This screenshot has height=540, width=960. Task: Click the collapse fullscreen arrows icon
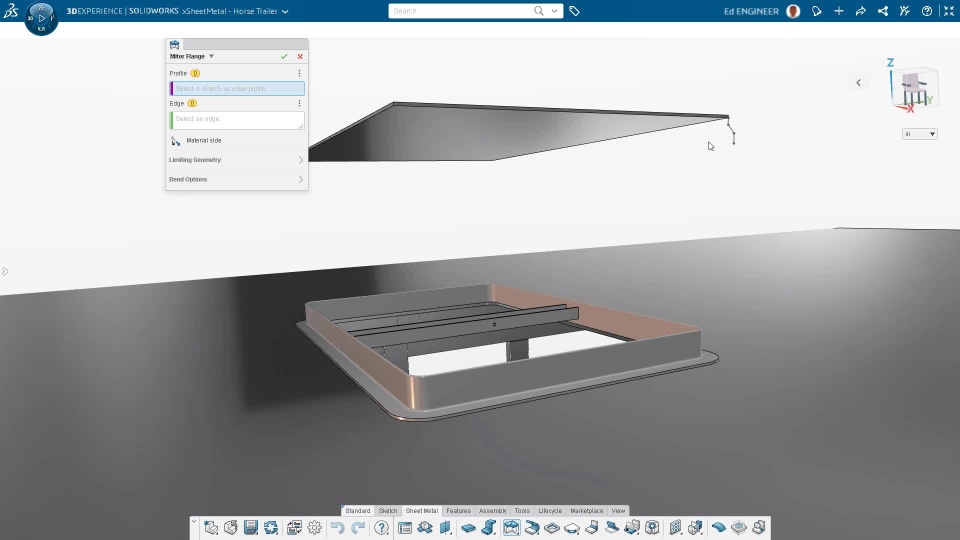[x=948, y=11]
